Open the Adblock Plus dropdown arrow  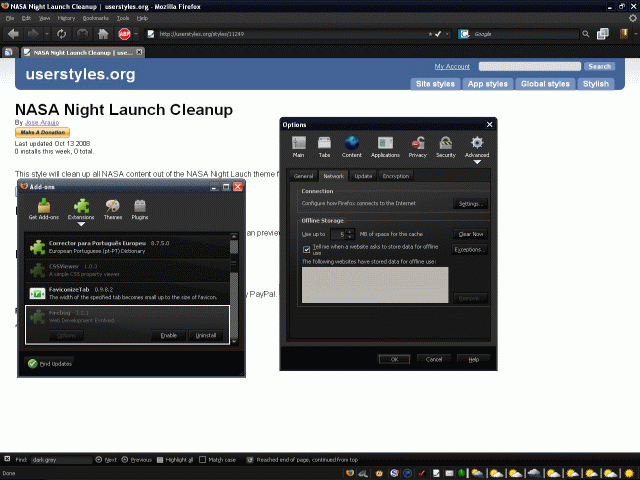tap(136, 34)
